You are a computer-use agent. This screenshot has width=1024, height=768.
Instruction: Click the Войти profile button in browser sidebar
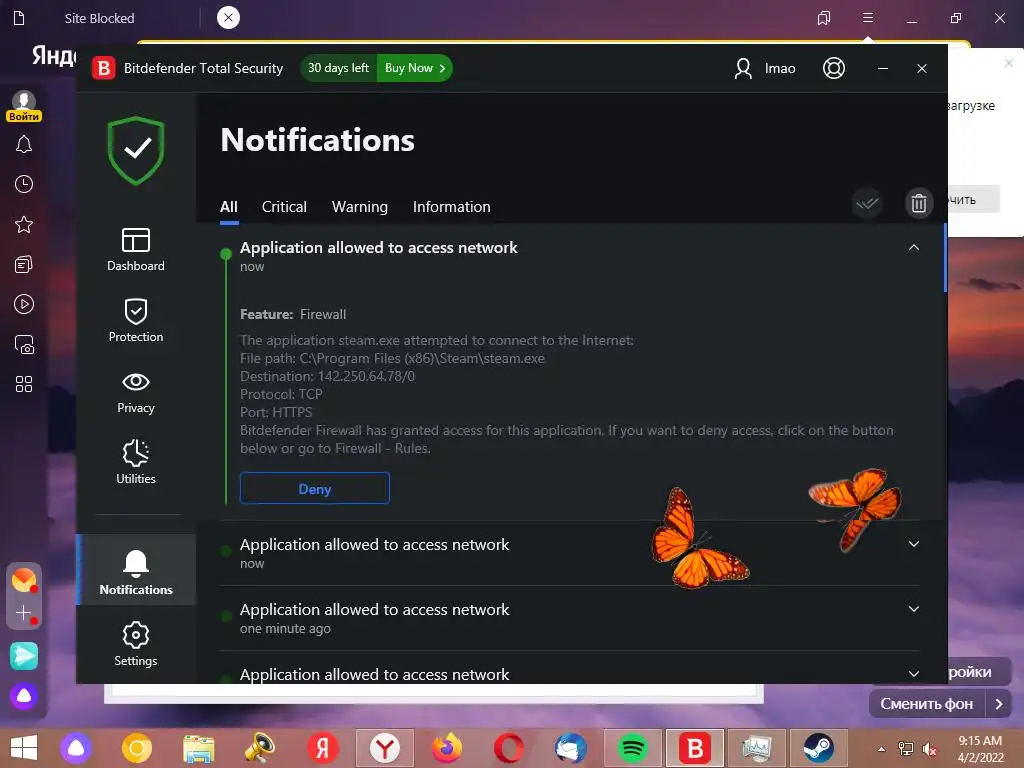(24, 106)
